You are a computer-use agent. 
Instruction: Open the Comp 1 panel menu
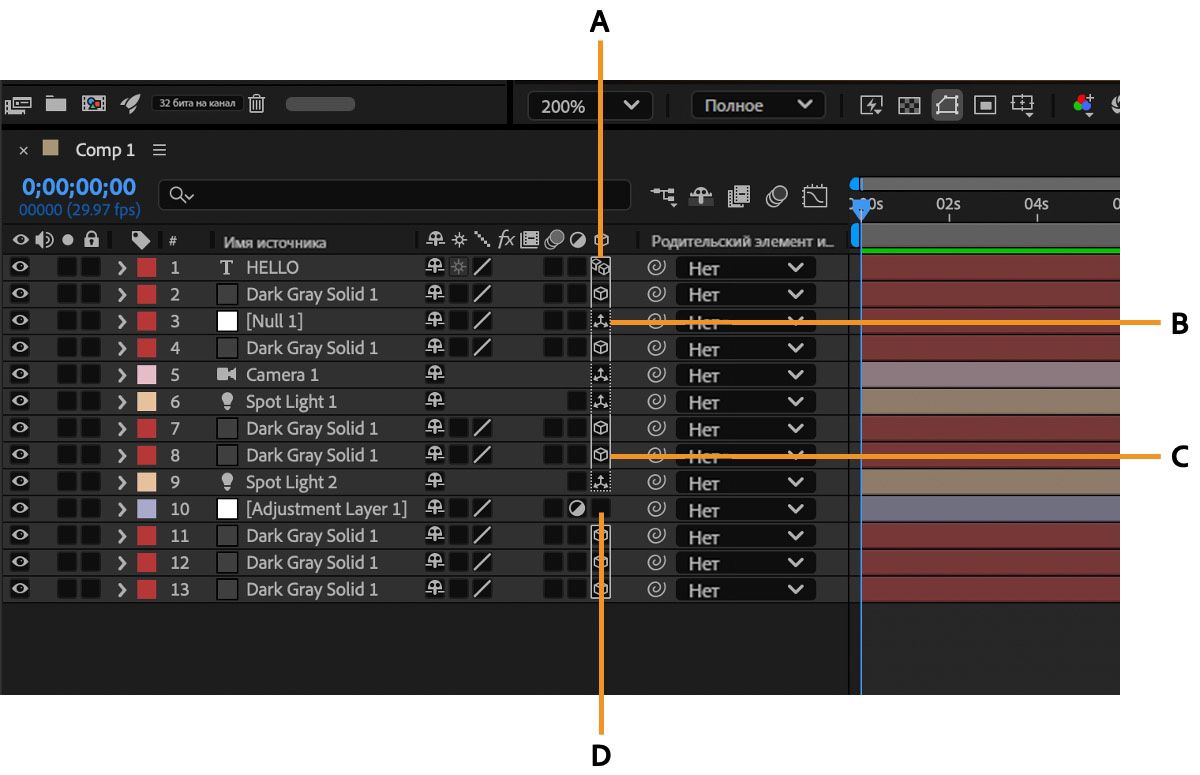[160, 150]
